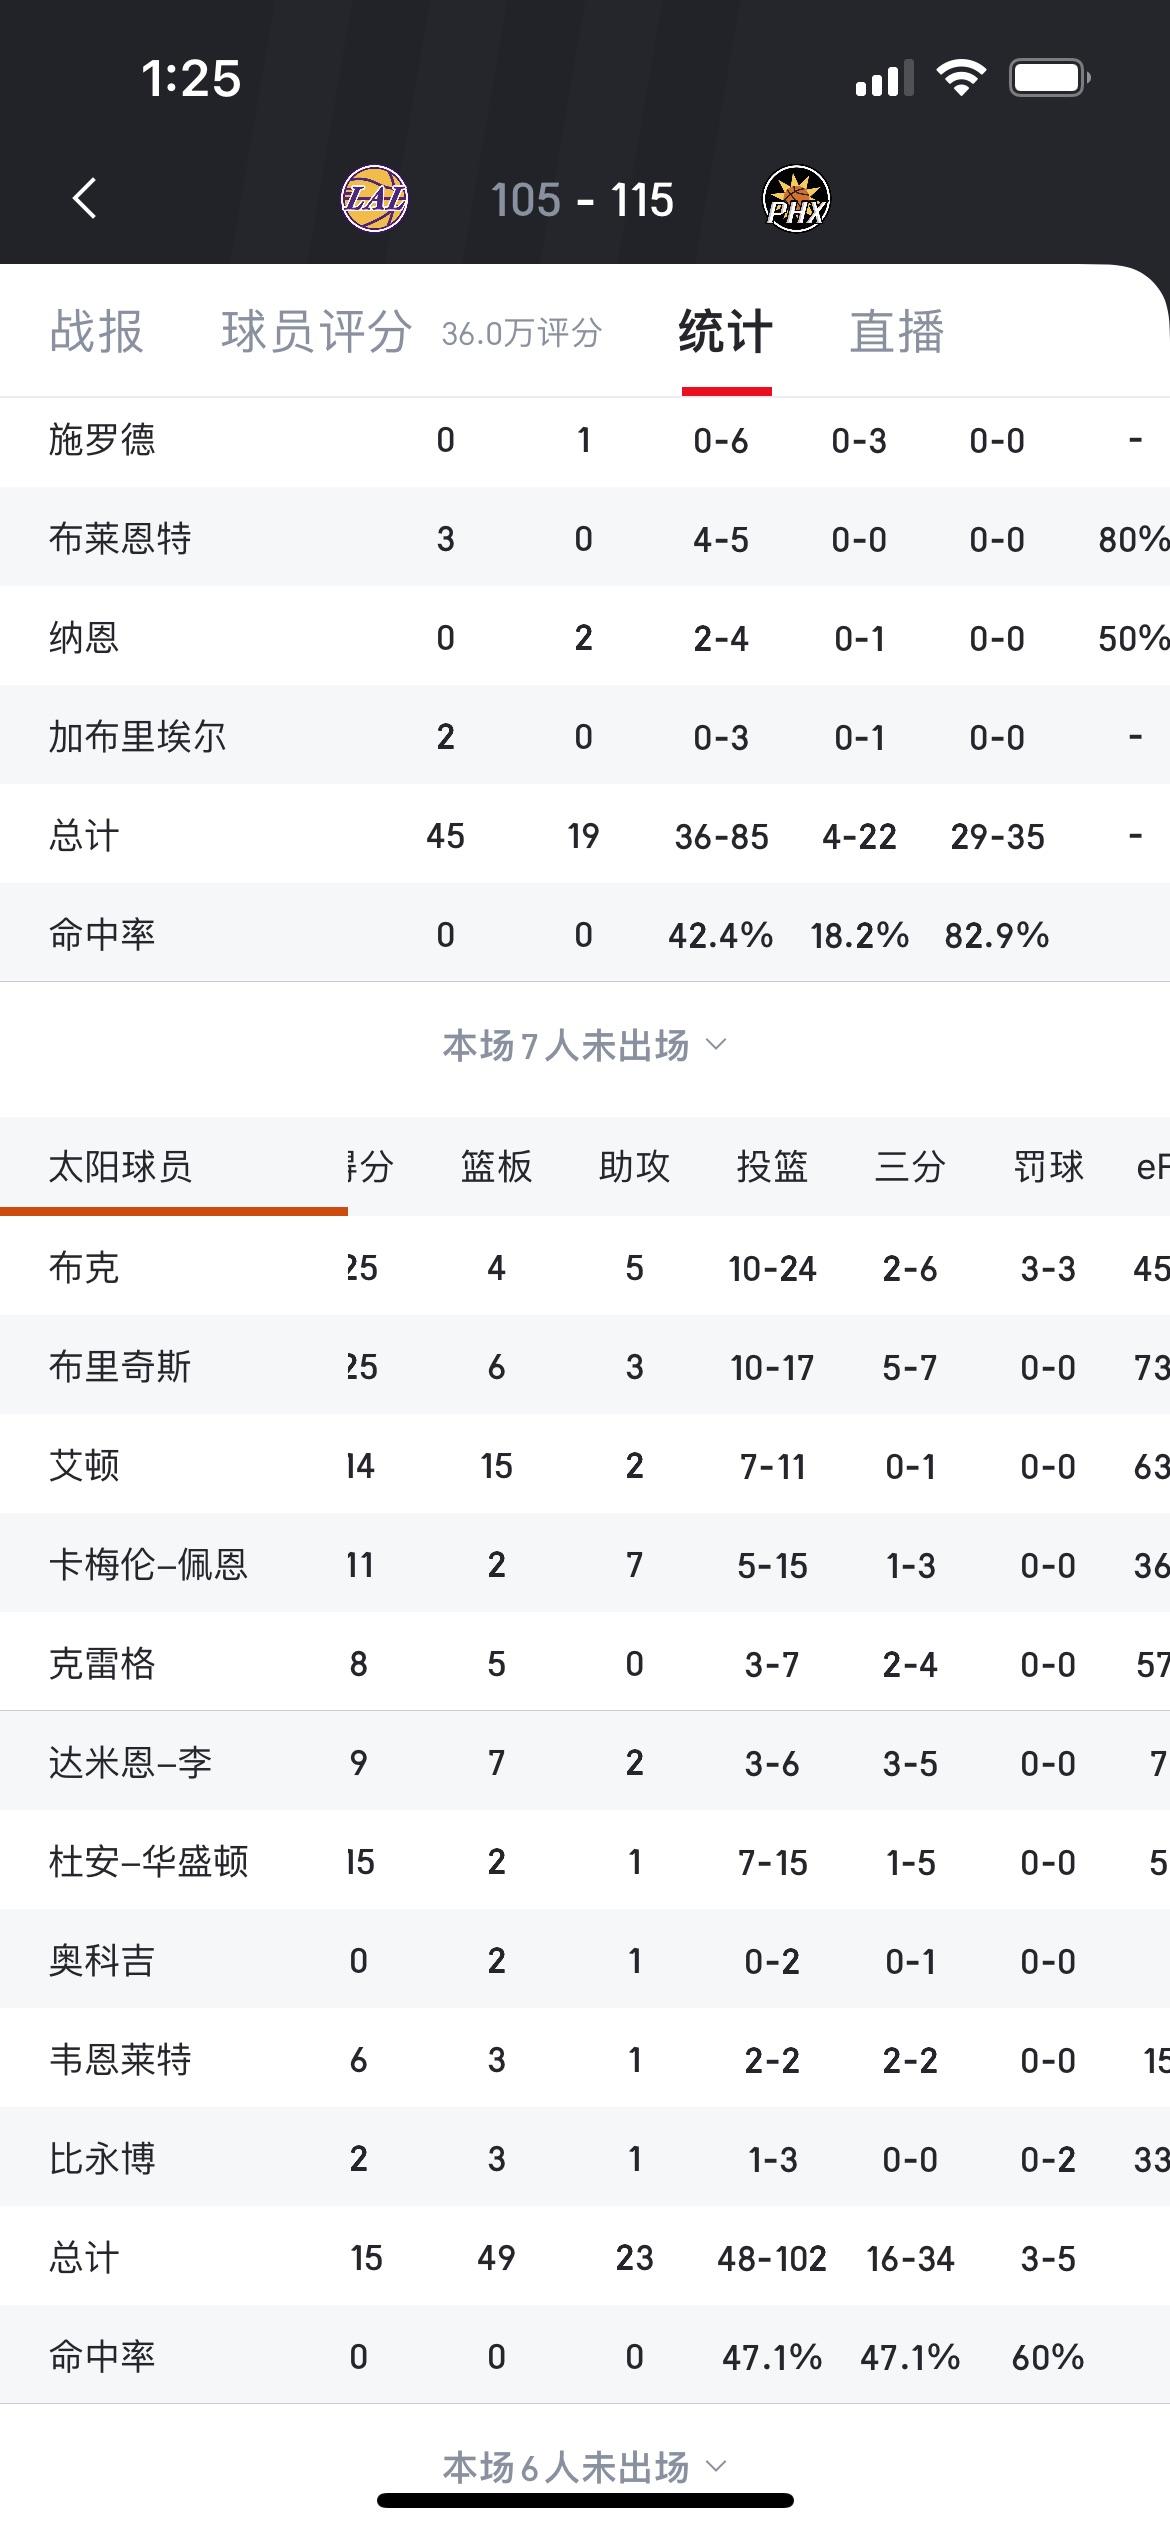Viewport: 1170px width, 2532px height.
Task: Expand the 本场7人未出场 list
Action: (x=585, y=1046)
